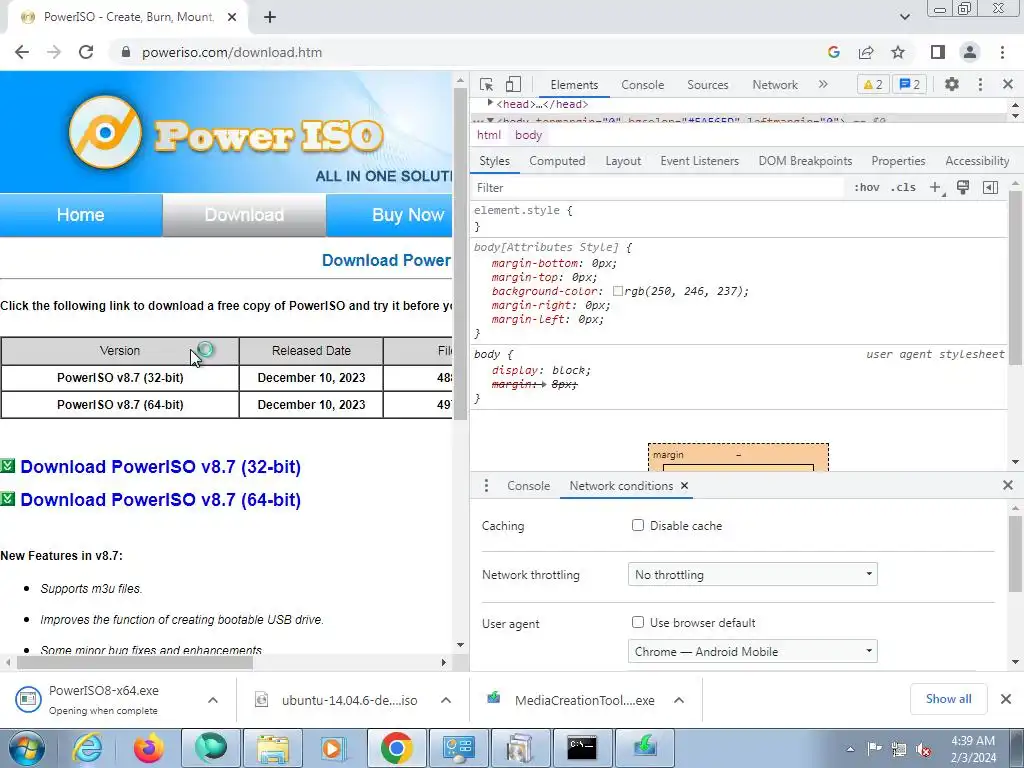Activate the inspect element picker icon
The width and height of the screenshot is (1024, 768).
[x=486, y=84]
